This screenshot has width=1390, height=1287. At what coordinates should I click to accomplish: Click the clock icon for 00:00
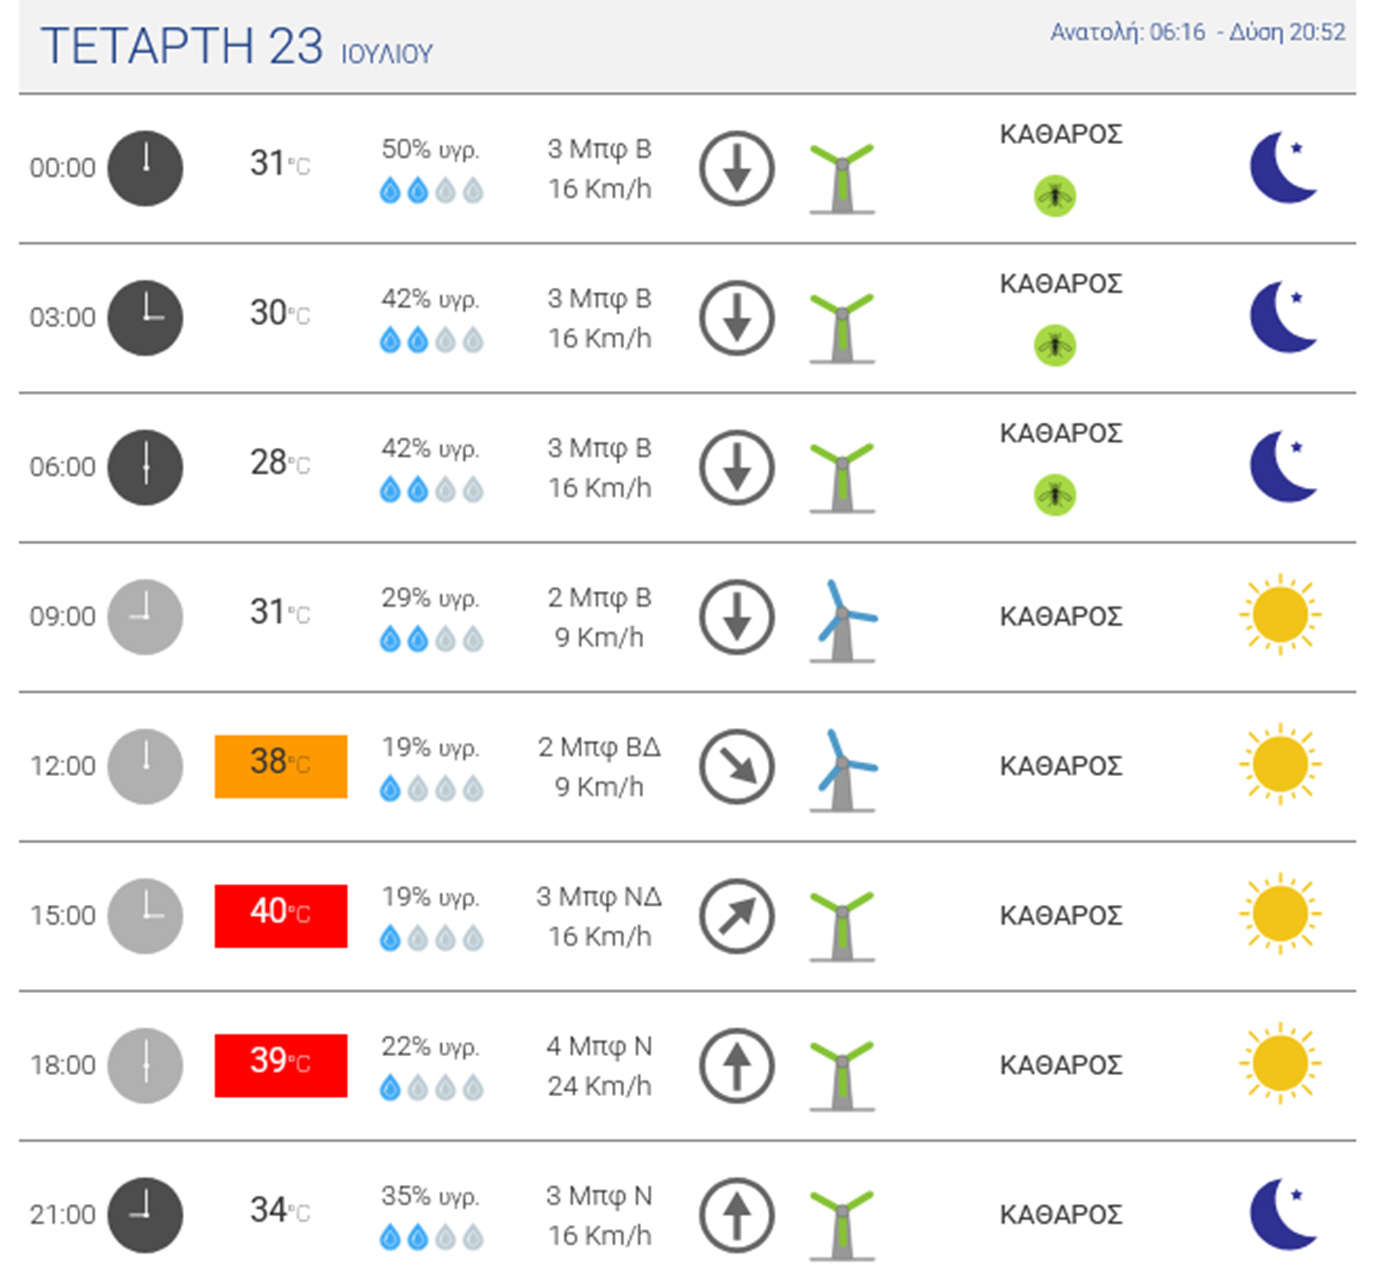[145, 168]
